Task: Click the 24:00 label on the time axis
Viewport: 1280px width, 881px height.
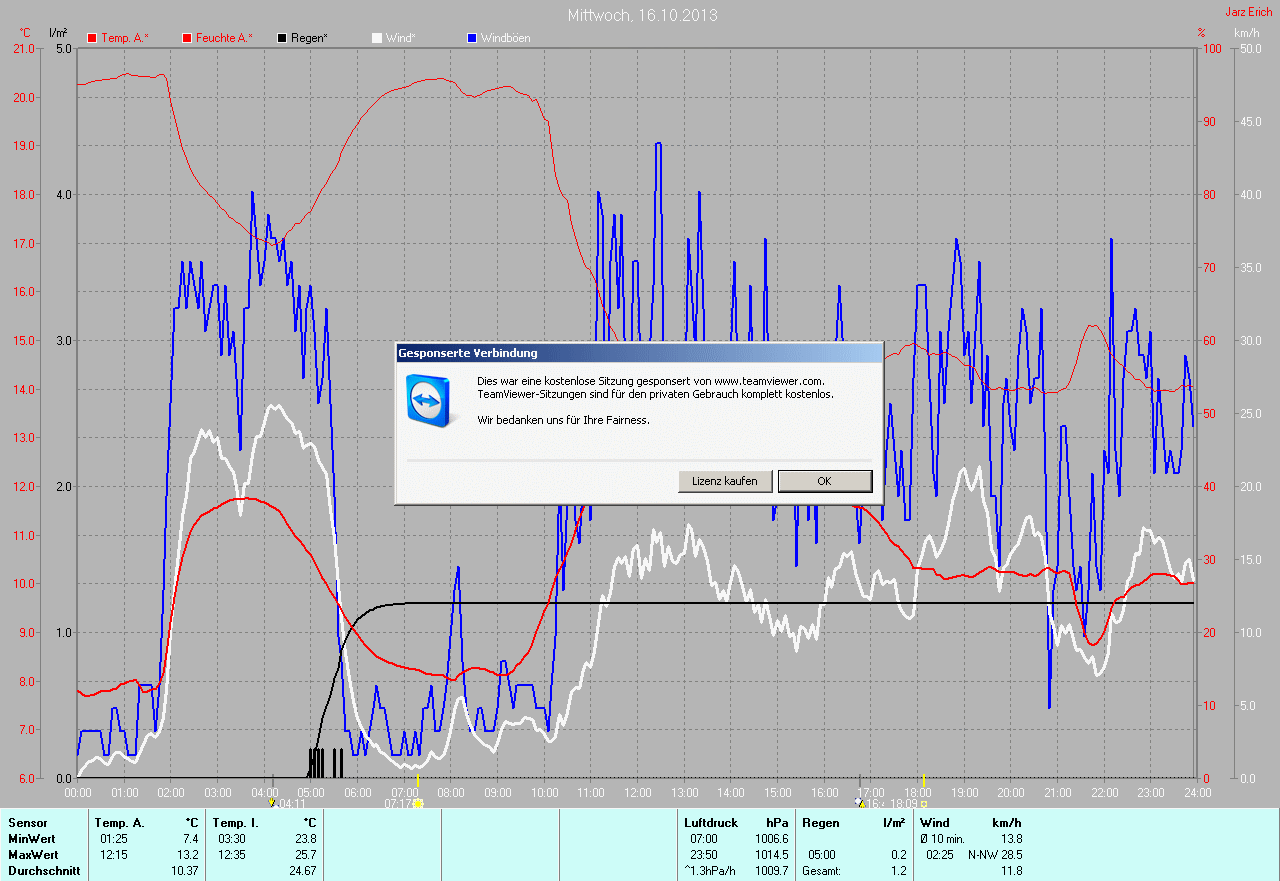Action: coord(1197,792)
